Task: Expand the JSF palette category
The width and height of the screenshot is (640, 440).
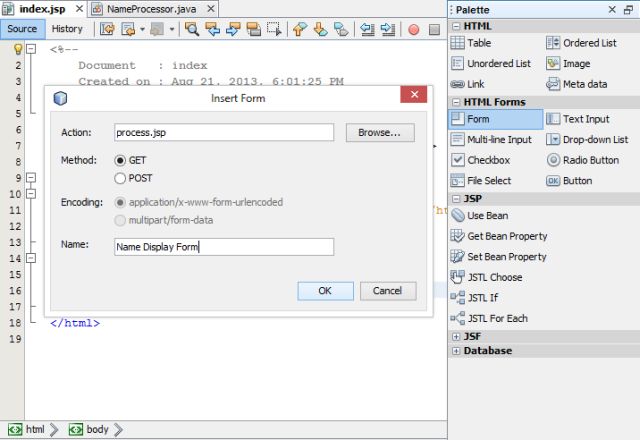Action: point(456,337)
